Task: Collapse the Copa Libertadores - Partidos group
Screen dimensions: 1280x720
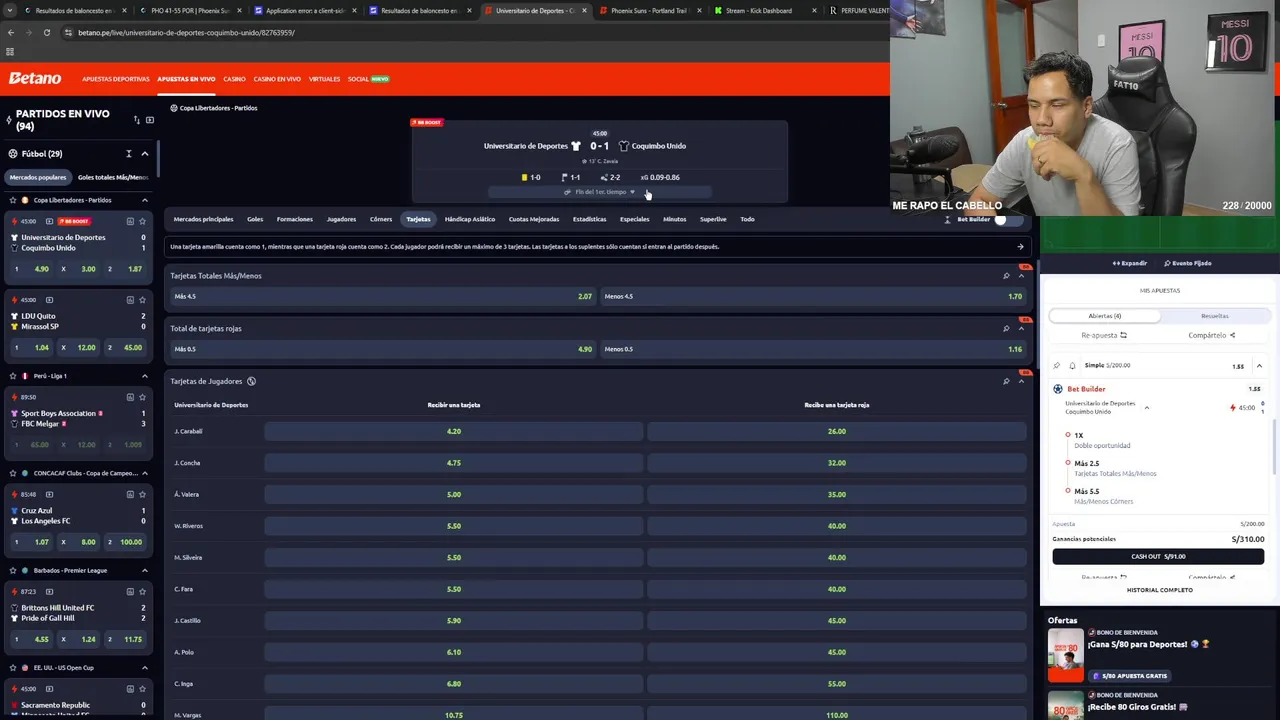Action: tap(145, 200)
